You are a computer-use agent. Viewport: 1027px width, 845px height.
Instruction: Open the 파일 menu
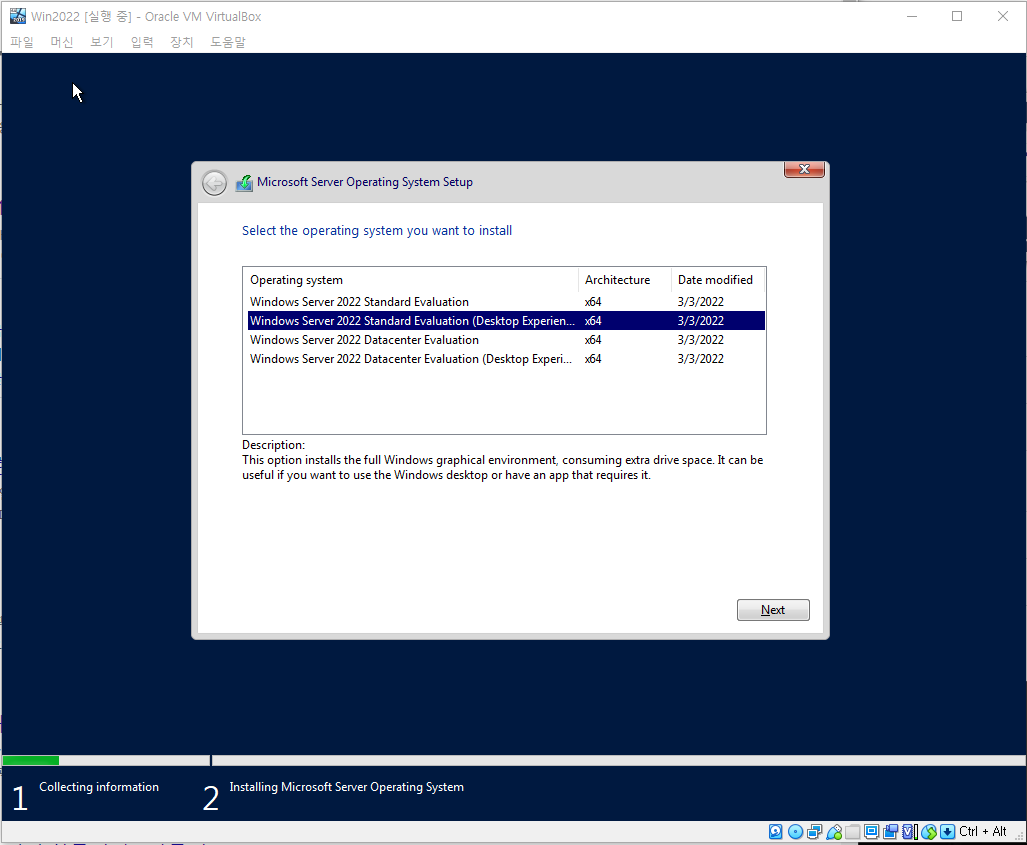22,42
